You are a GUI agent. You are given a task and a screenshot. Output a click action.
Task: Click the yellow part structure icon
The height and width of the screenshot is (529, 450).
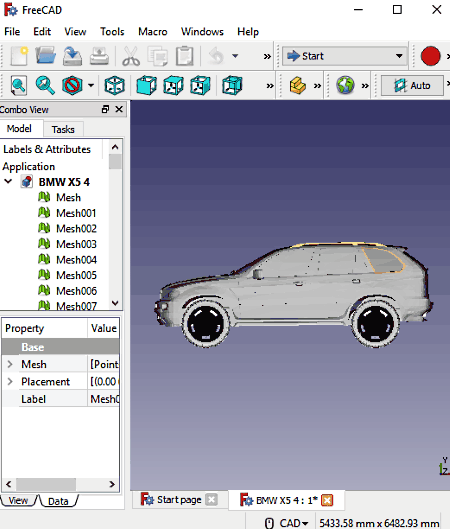(x=298, y=85)
